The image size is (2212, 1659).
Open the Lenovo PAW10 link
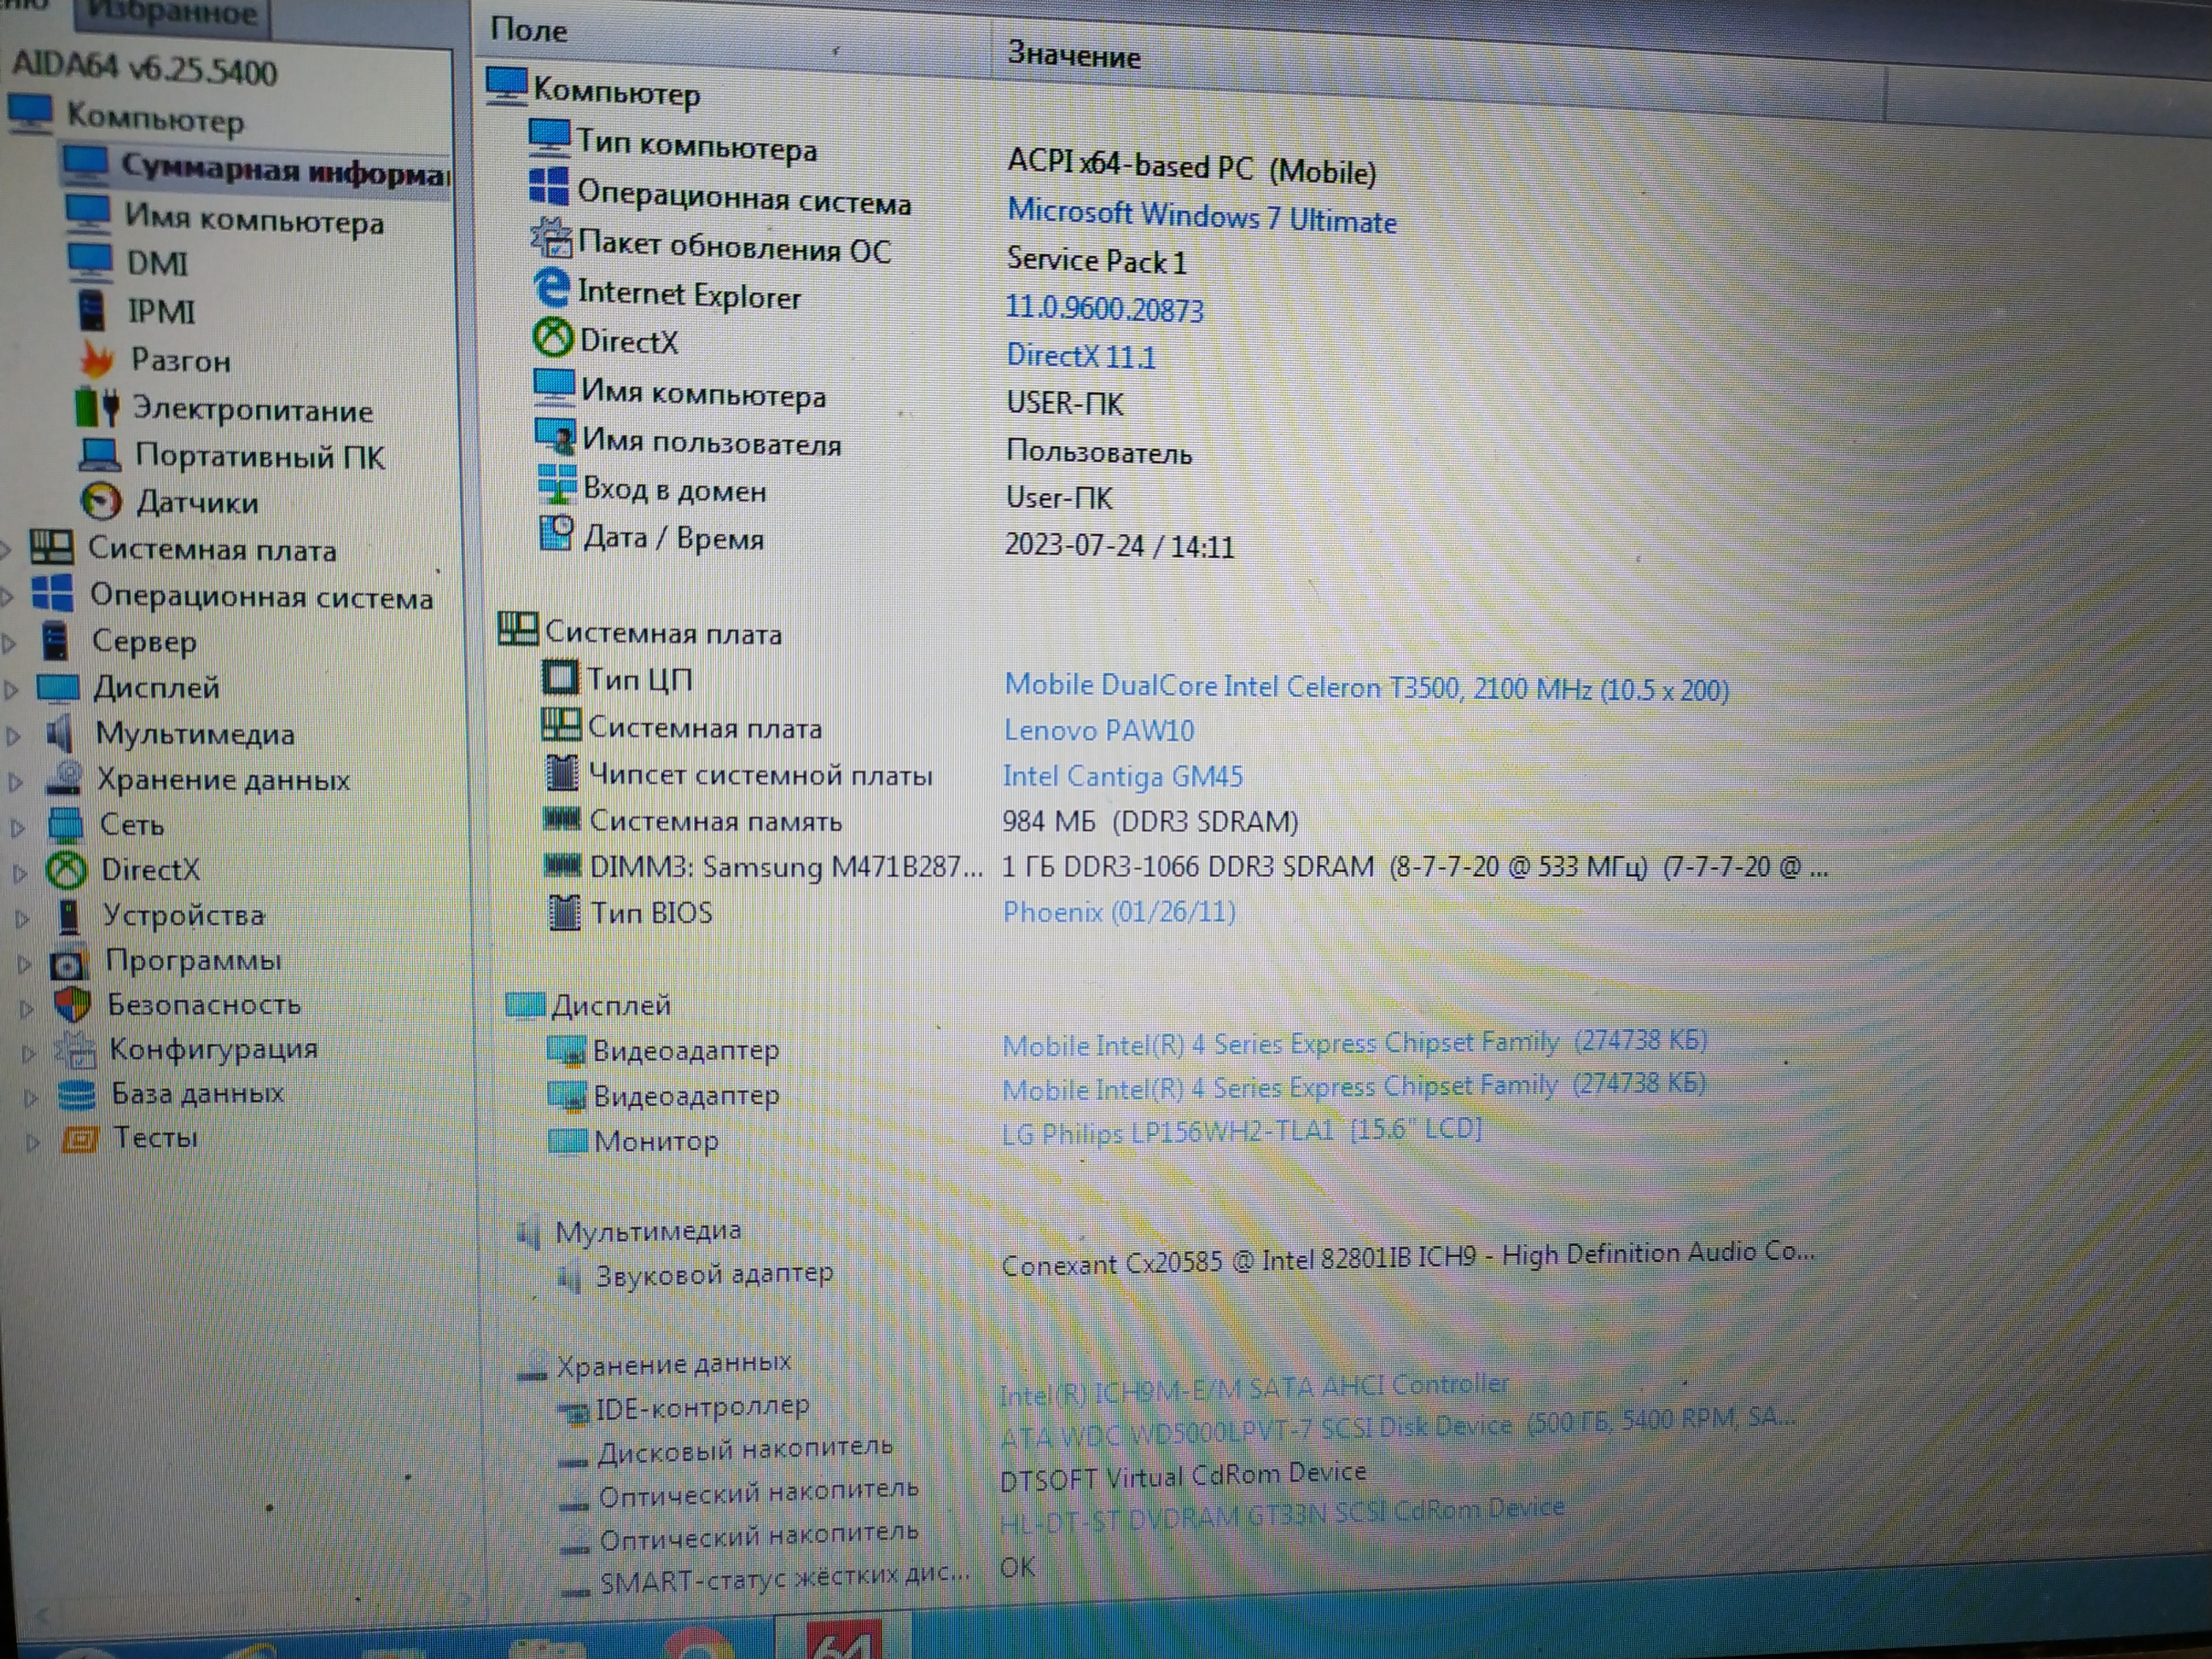click(1099, 730)
